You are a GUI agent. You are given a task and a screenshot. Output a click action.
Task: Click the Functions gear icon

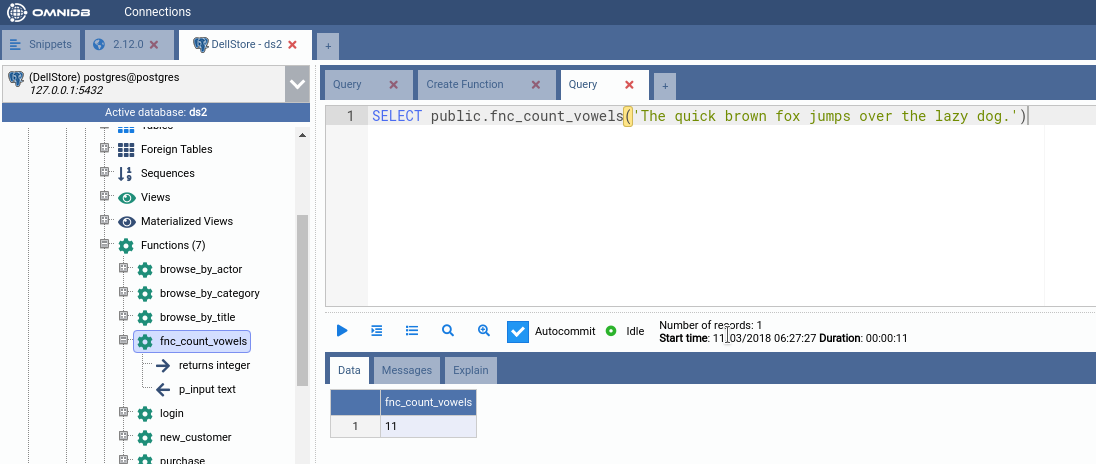click(126, 246)
